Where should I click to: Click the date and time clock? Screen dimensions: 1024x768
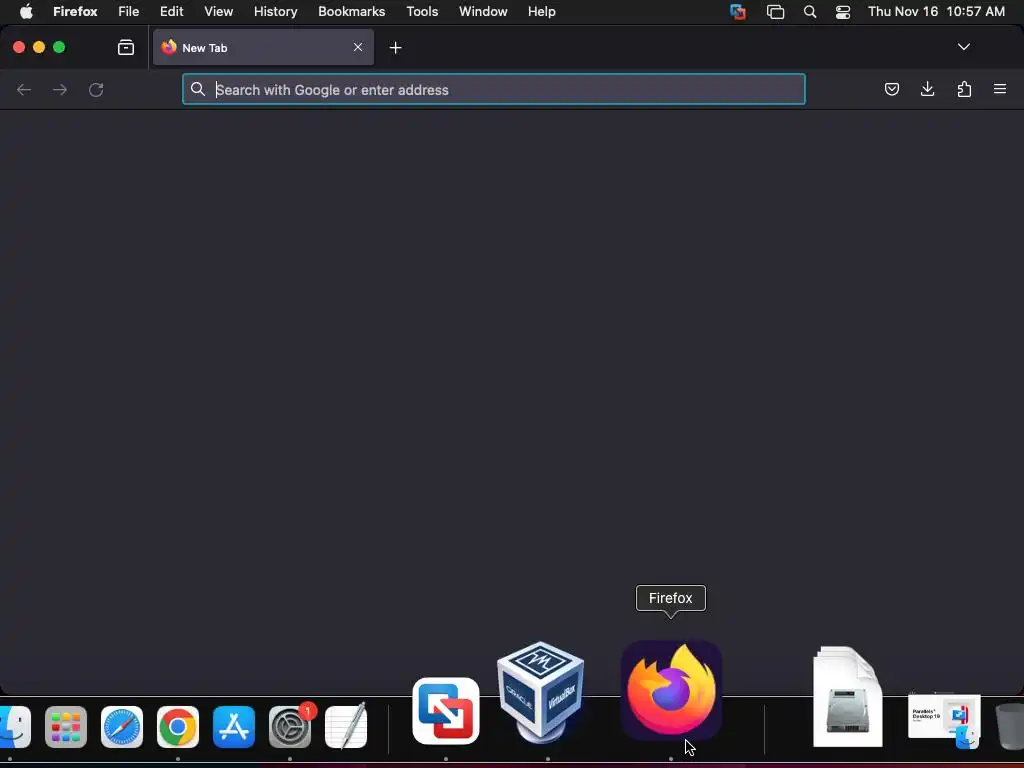[x=936, y=12]
